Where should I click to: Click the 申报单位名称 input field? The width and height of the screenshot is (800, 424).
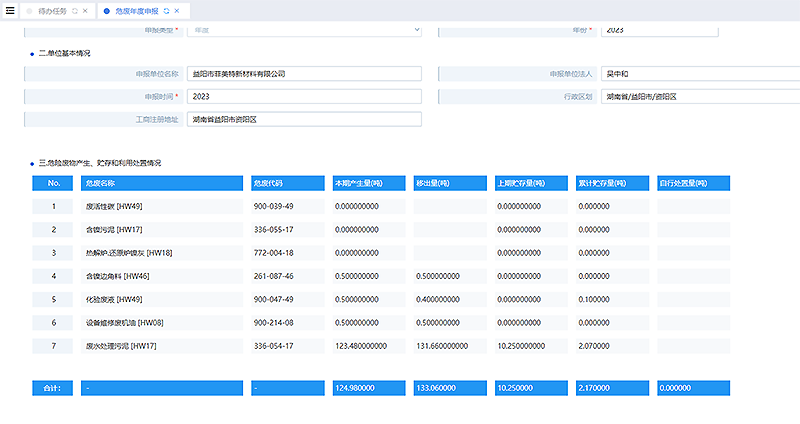pos(303,74)
